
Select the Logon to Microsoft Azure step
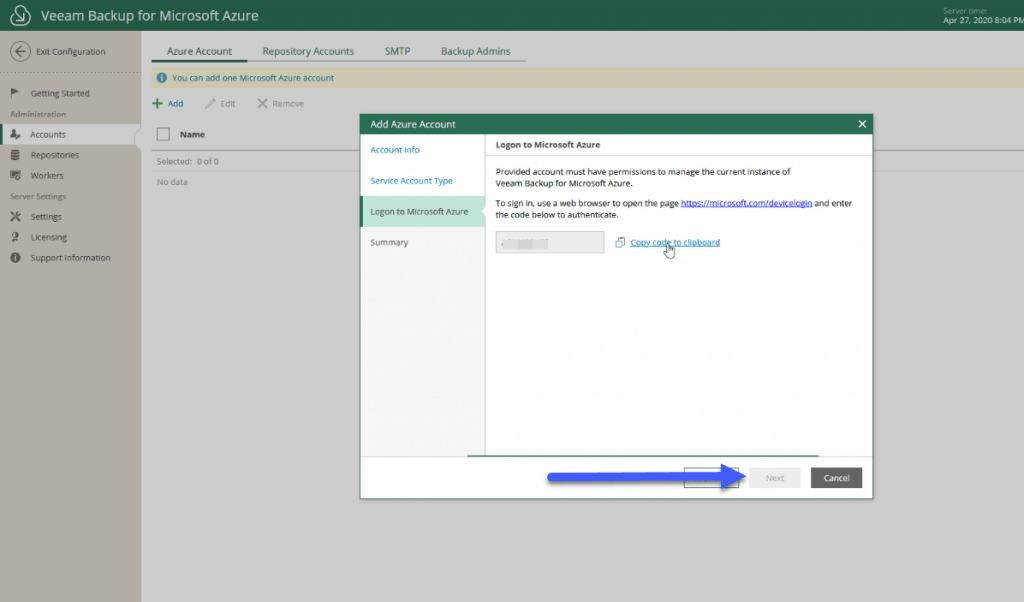423,212
